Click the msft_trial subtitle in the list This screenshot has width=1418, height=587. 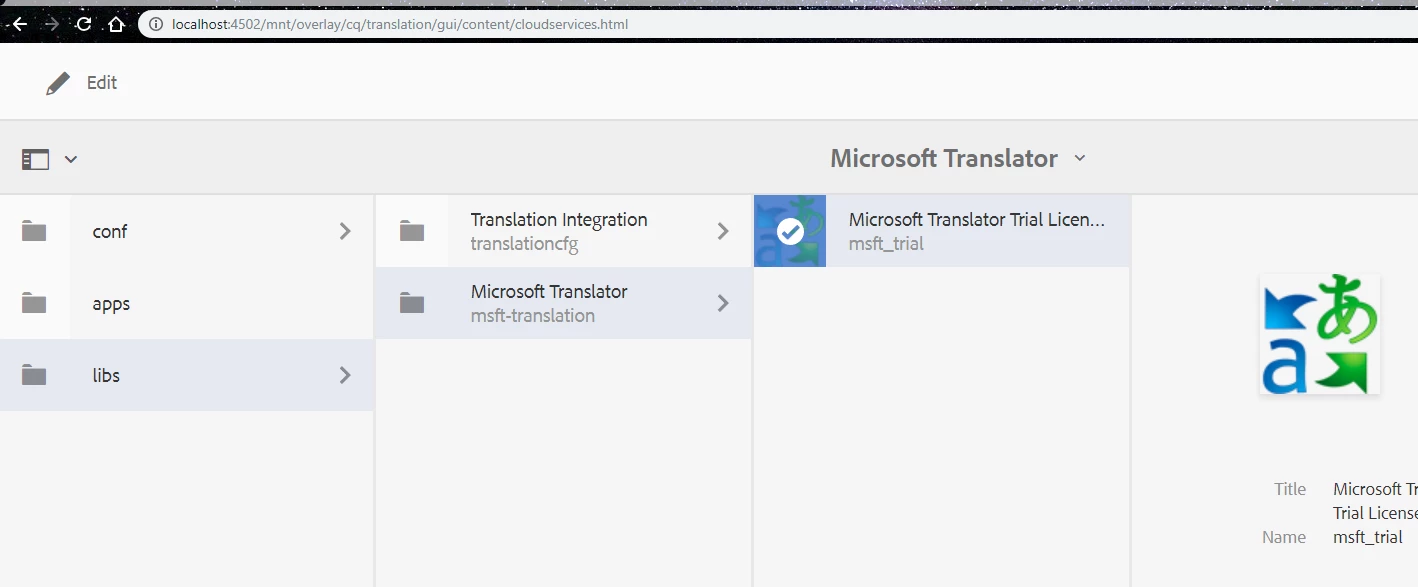(886, 244)
